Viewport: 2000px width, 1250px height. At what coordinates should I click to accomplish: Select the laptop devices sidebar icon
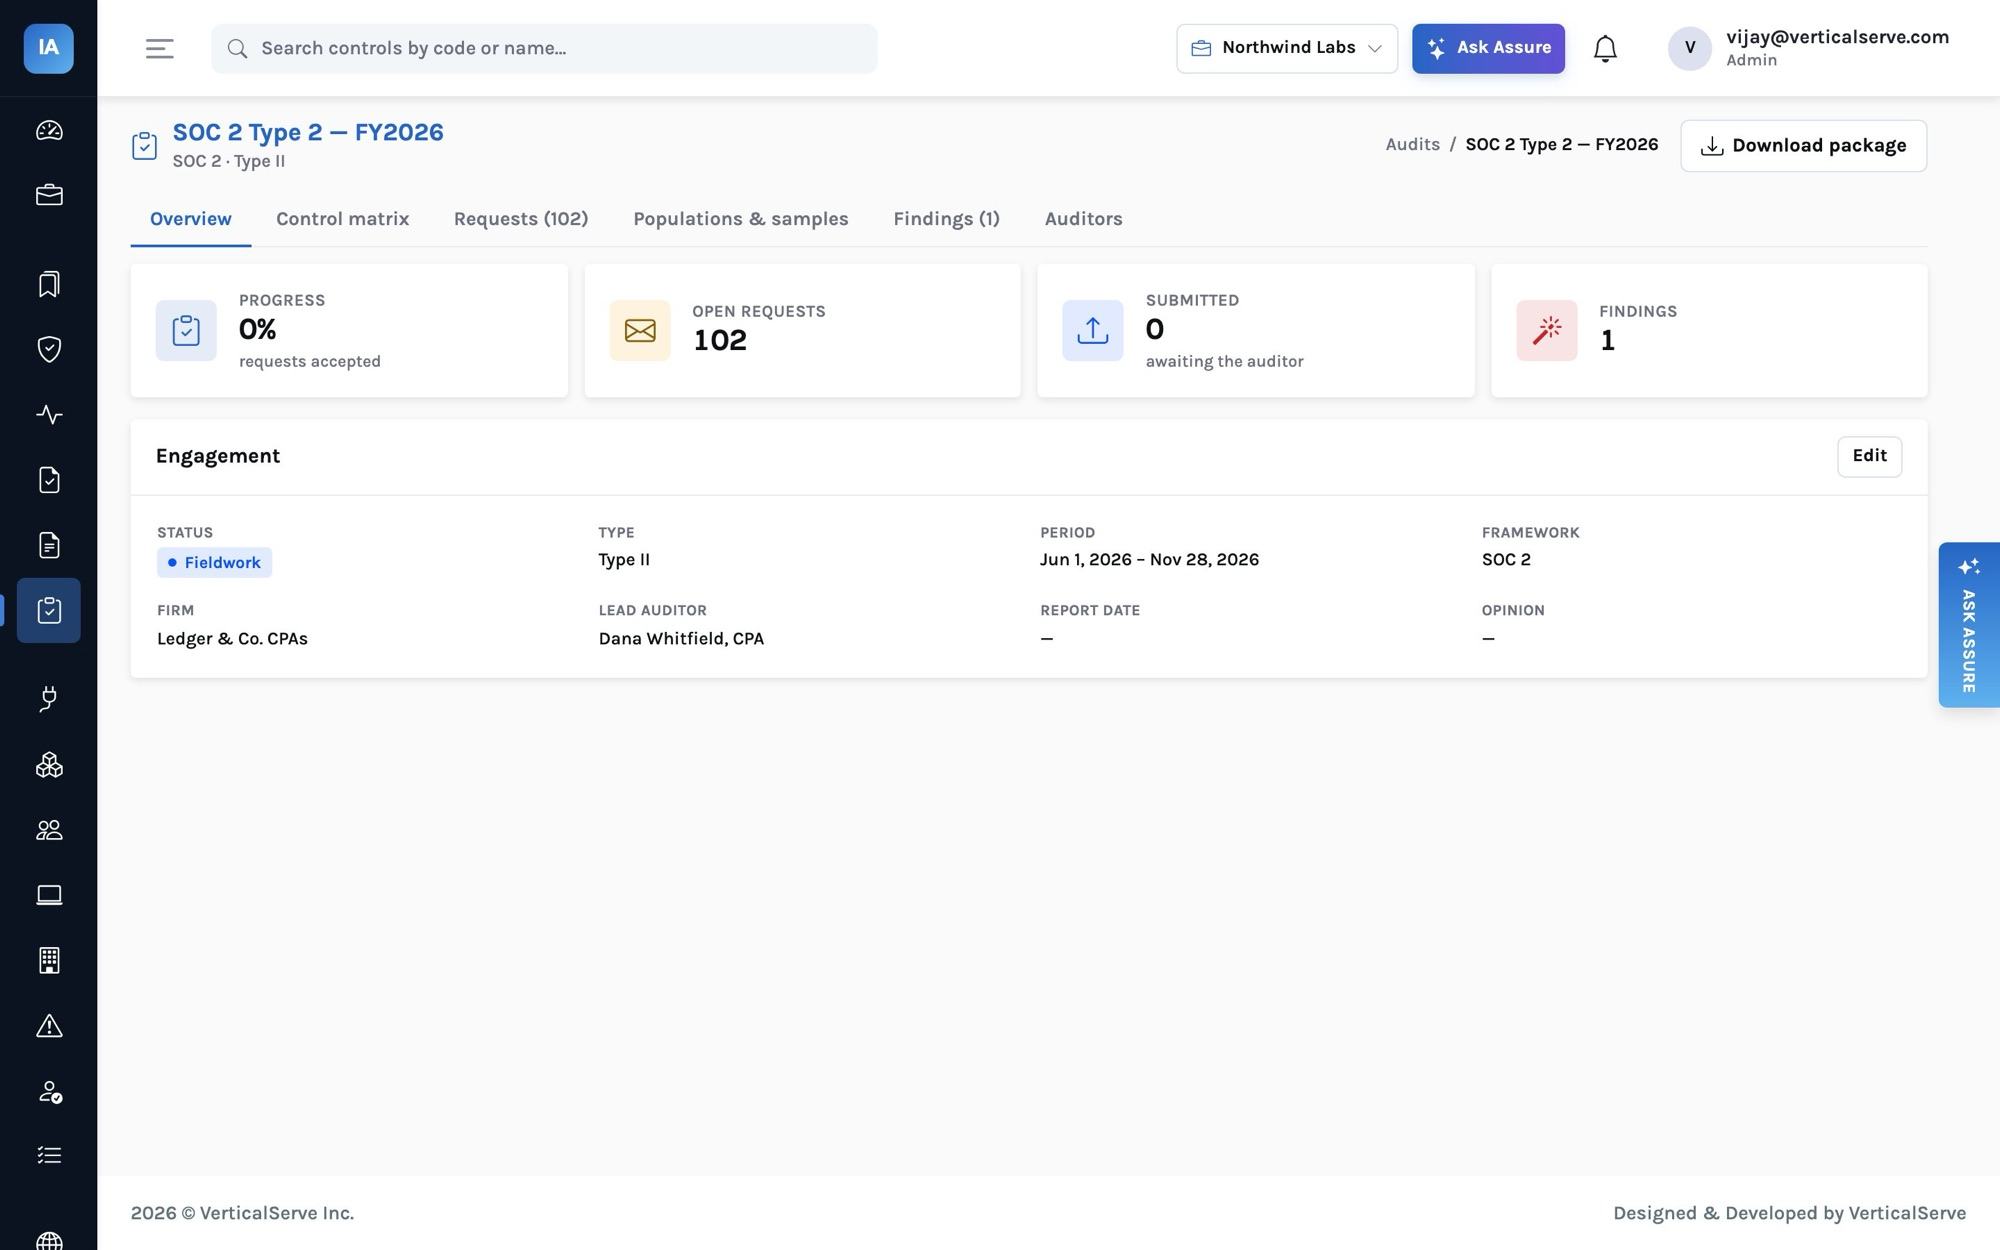[49, 895]
